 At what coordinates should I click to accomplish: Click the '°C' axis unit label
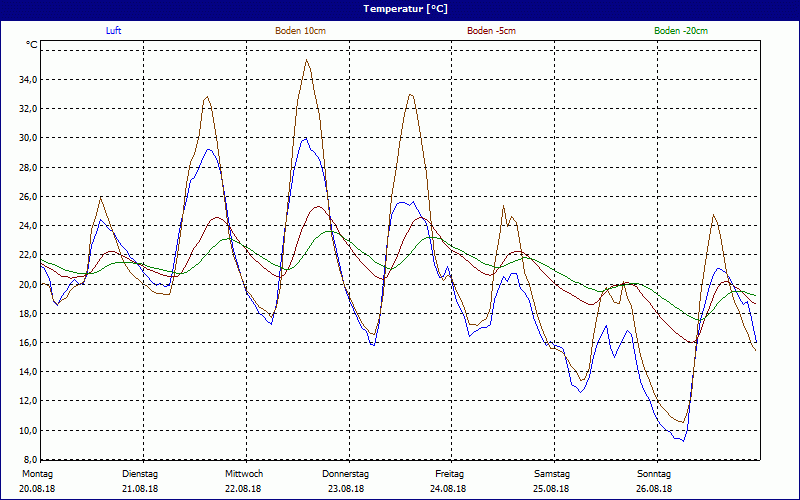coord(32,45)
